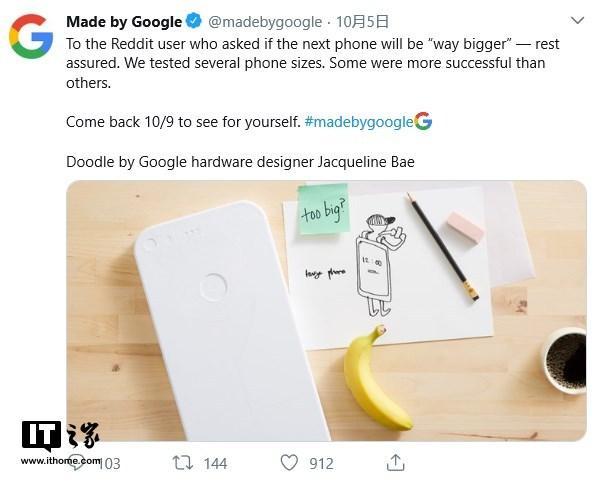This screenshot has height=487, width=594.
Task: Like the tweet with heart icon
Action: (289, 463)
